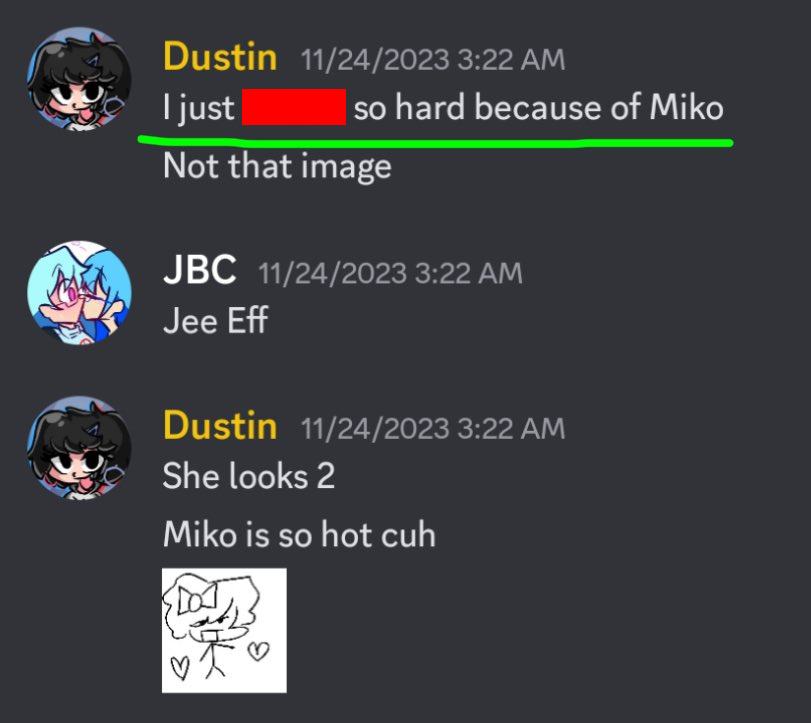Select the 'Jee Eff' message
This screenshot has height=723, width=811.
coord(216,321)
